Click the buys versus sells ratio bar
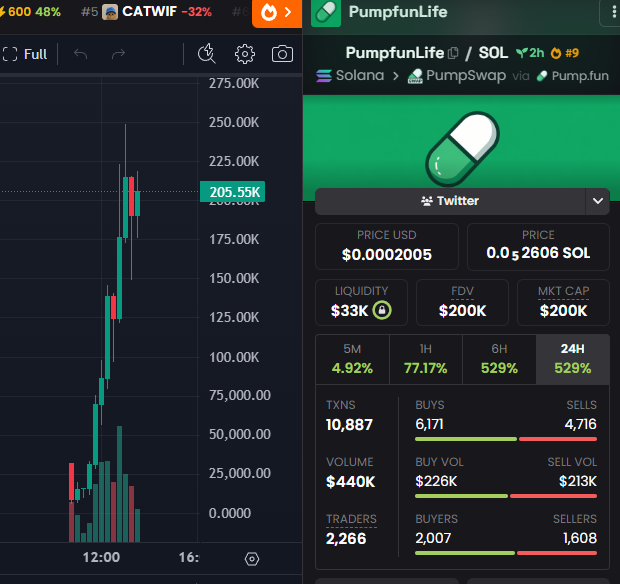 pos(506,439)
